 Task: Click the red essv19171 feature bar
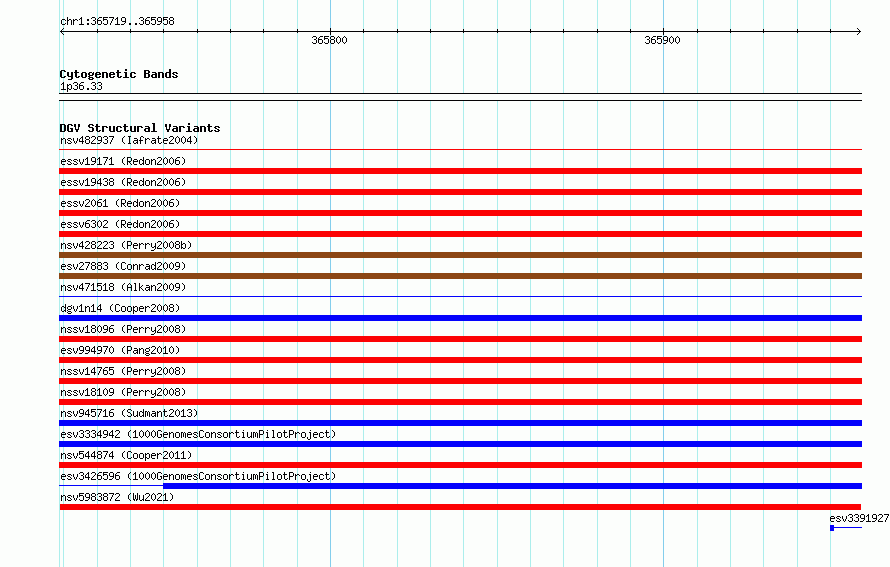(x=460, y=171)
